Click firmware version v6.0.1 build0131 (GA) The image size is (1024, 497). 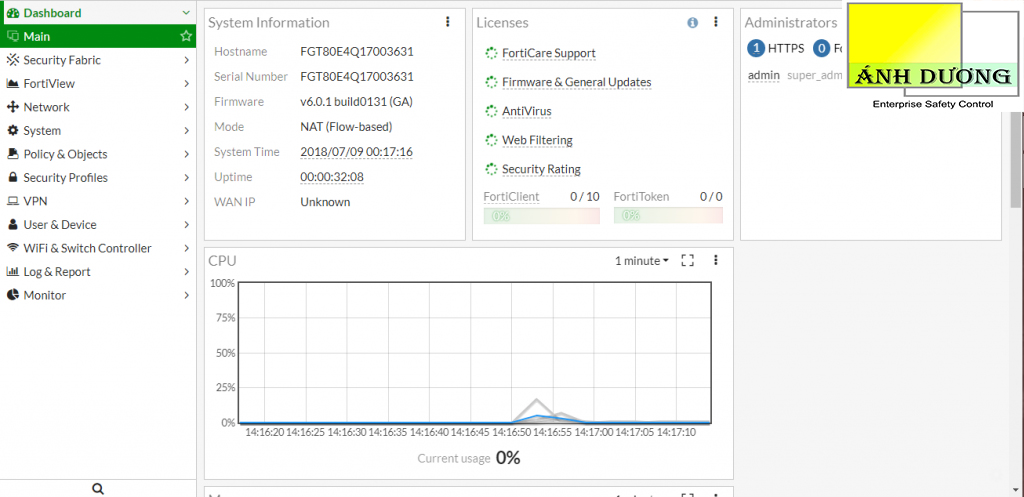coord(357,102)
